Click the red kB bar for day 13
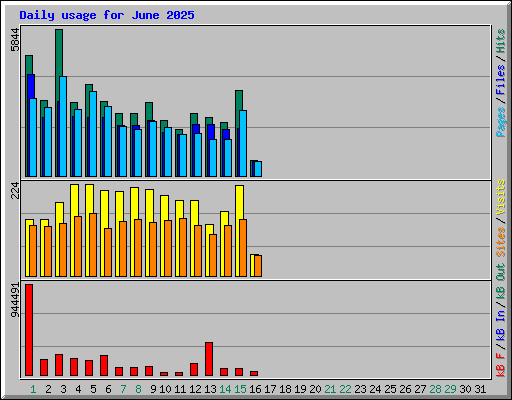Viewport: 512px width, 400px height. pyautogui.click(x=209, y=359)
